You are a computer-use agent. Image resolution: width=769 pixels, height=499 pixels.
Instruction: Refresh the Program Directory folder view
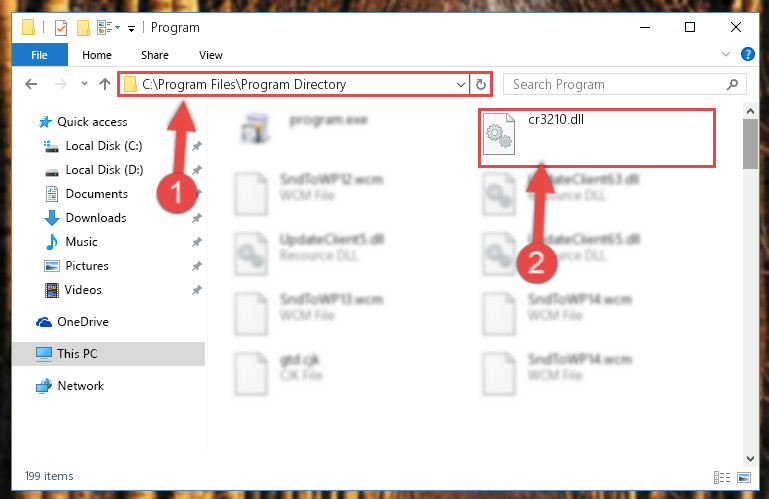click(481, 84)
